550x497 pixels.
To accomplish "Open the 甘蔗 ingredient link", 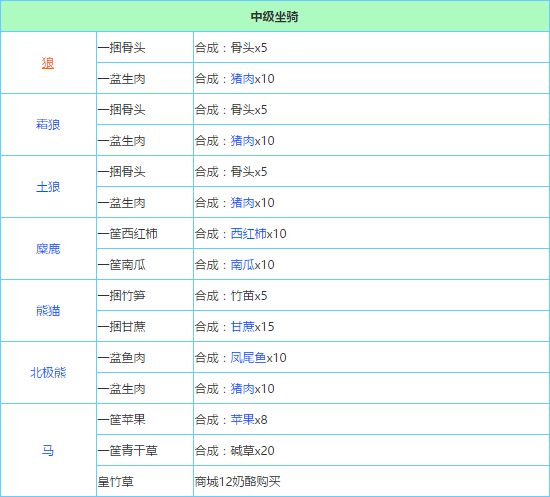I will 242,327.
